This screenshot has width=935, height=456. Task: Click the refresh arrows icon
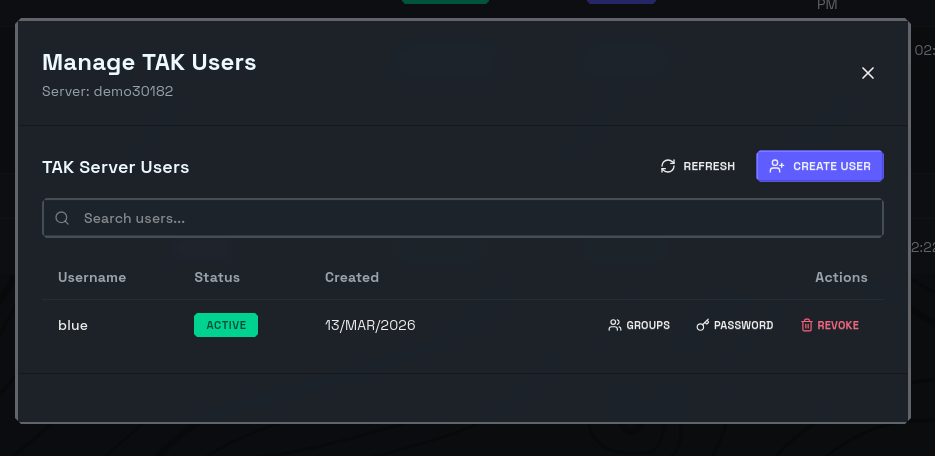pos(668,166)
